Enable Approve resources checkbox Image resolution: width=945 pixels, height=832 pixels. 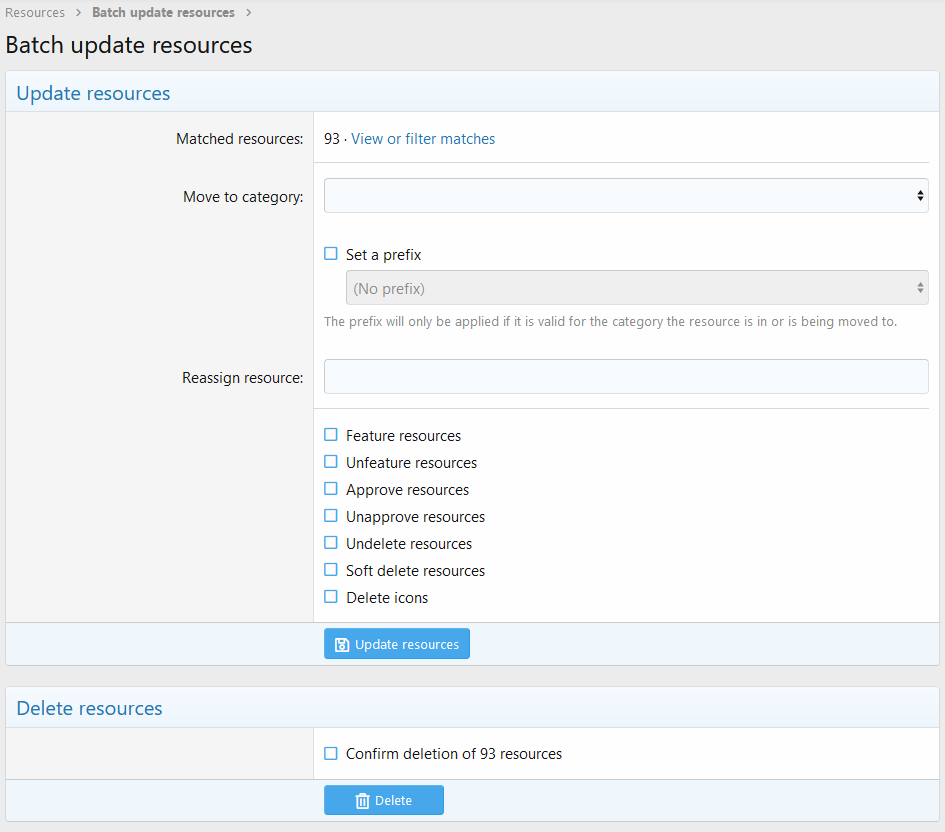coord(331,489)
